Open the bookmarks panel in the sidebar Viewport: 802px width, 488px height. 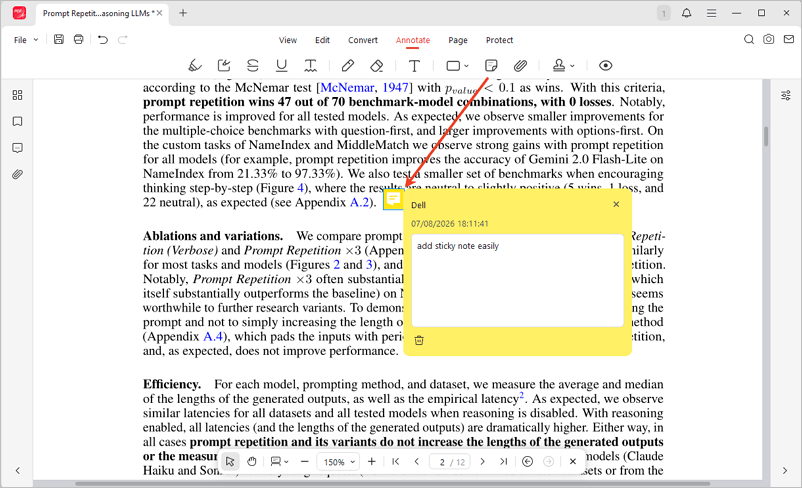point(17,122)
